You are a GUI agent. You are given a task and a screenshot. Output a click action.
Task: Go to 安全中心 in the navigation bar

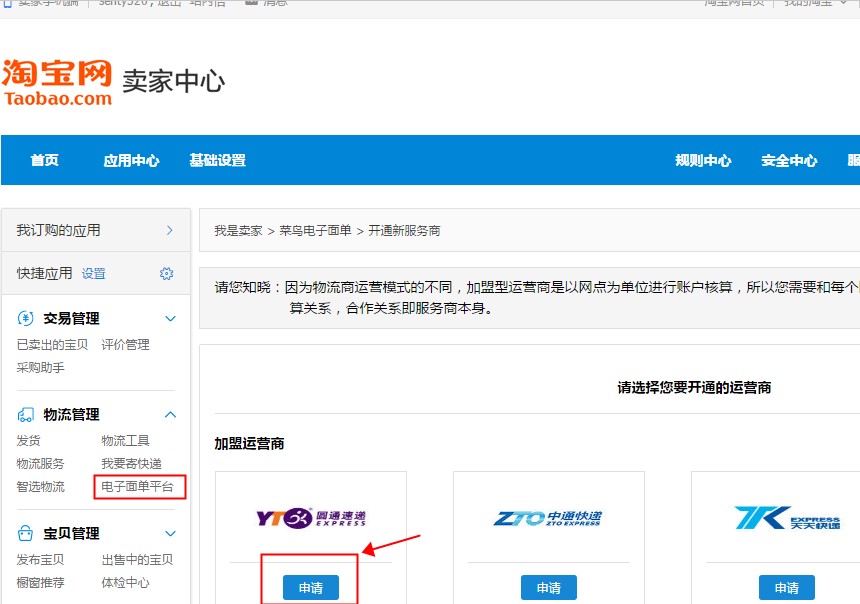pos(789,160)
